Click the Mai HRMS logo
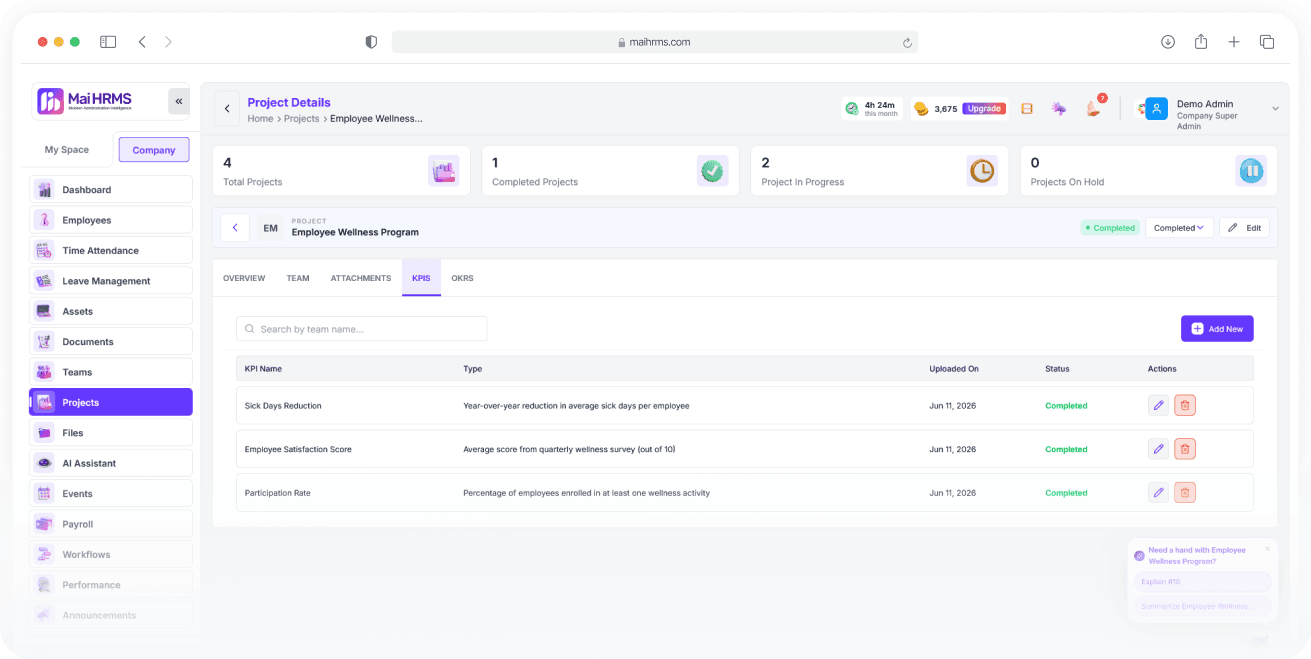 coord(85,101)
